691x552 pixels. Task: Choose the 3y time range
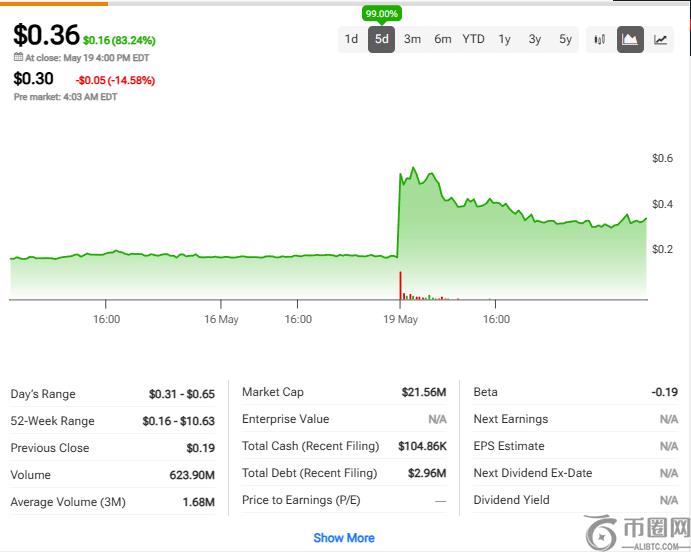[535, 40]
